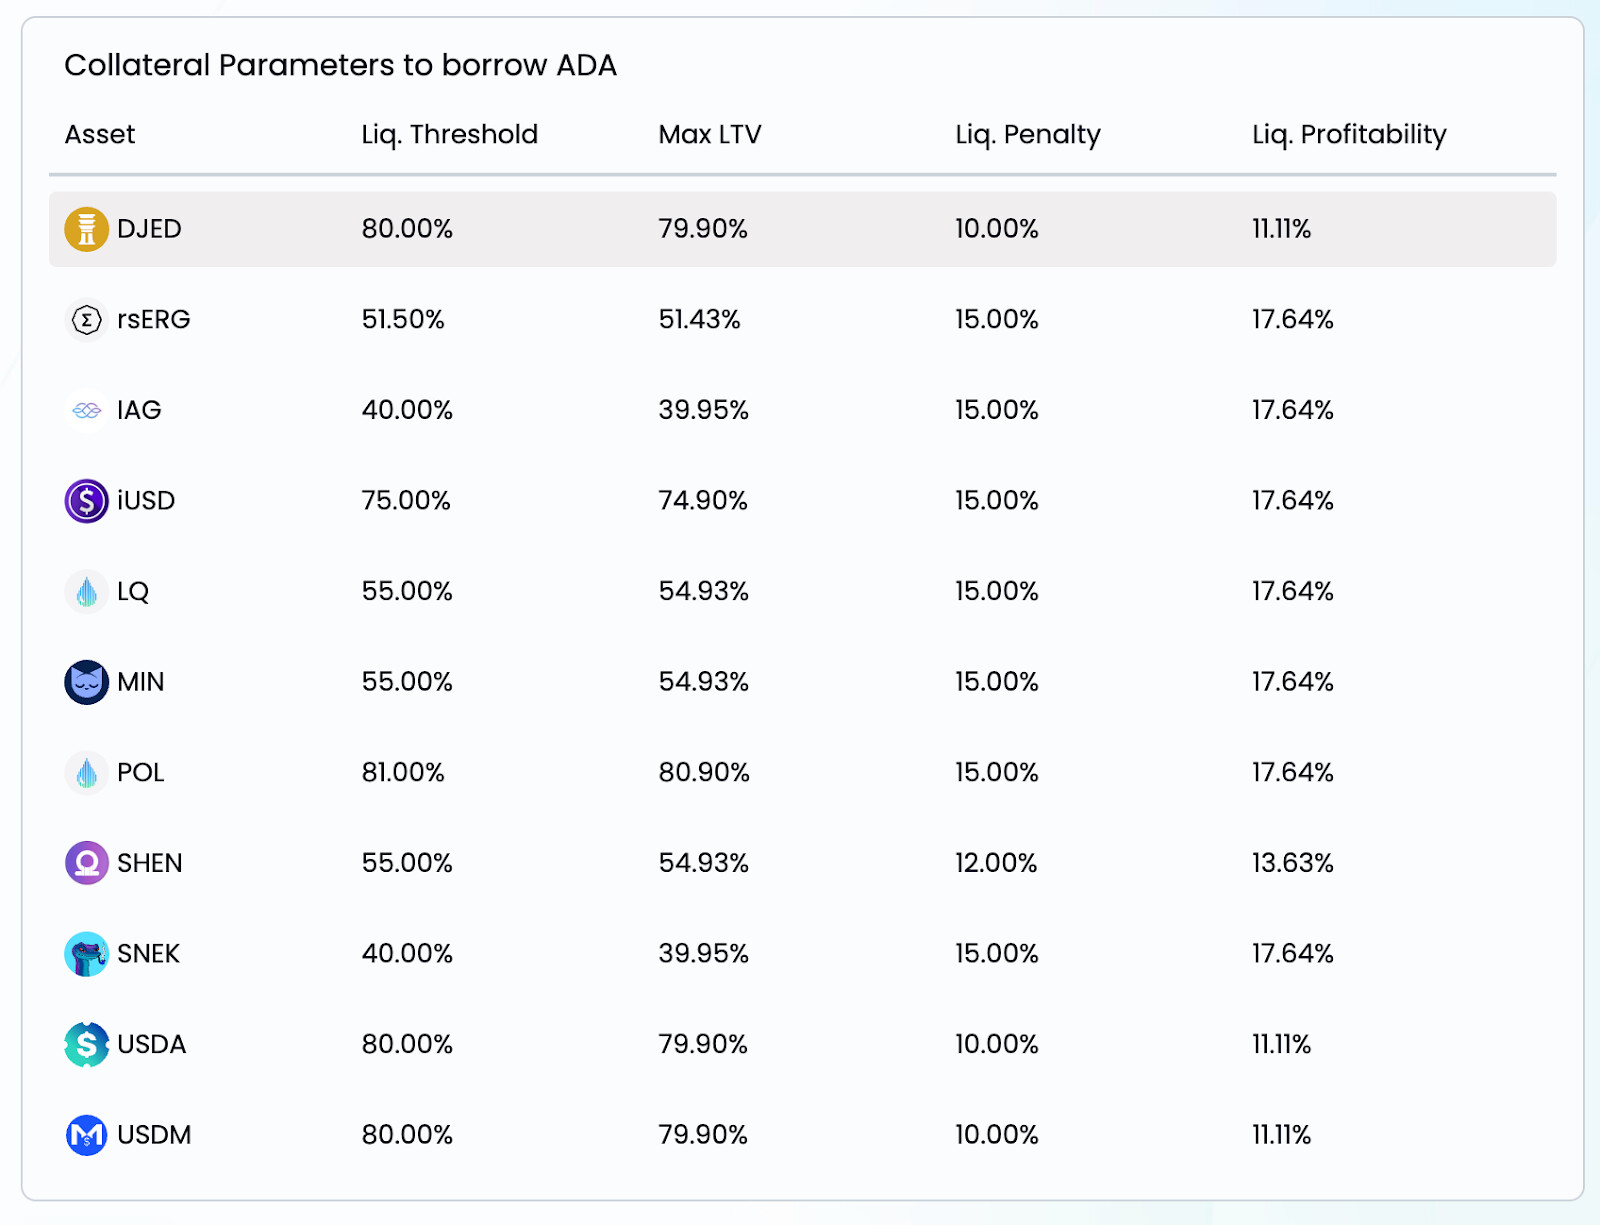Click the DJED token icon

(87, 229)
